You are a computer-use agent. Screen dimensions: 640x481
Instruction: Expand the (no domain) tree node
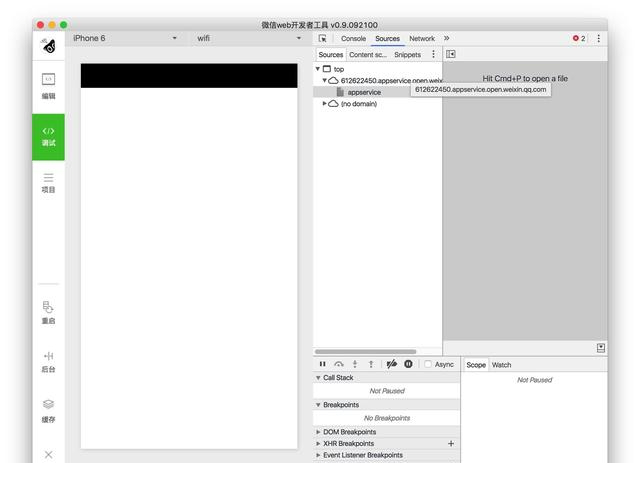coord(324,104)
